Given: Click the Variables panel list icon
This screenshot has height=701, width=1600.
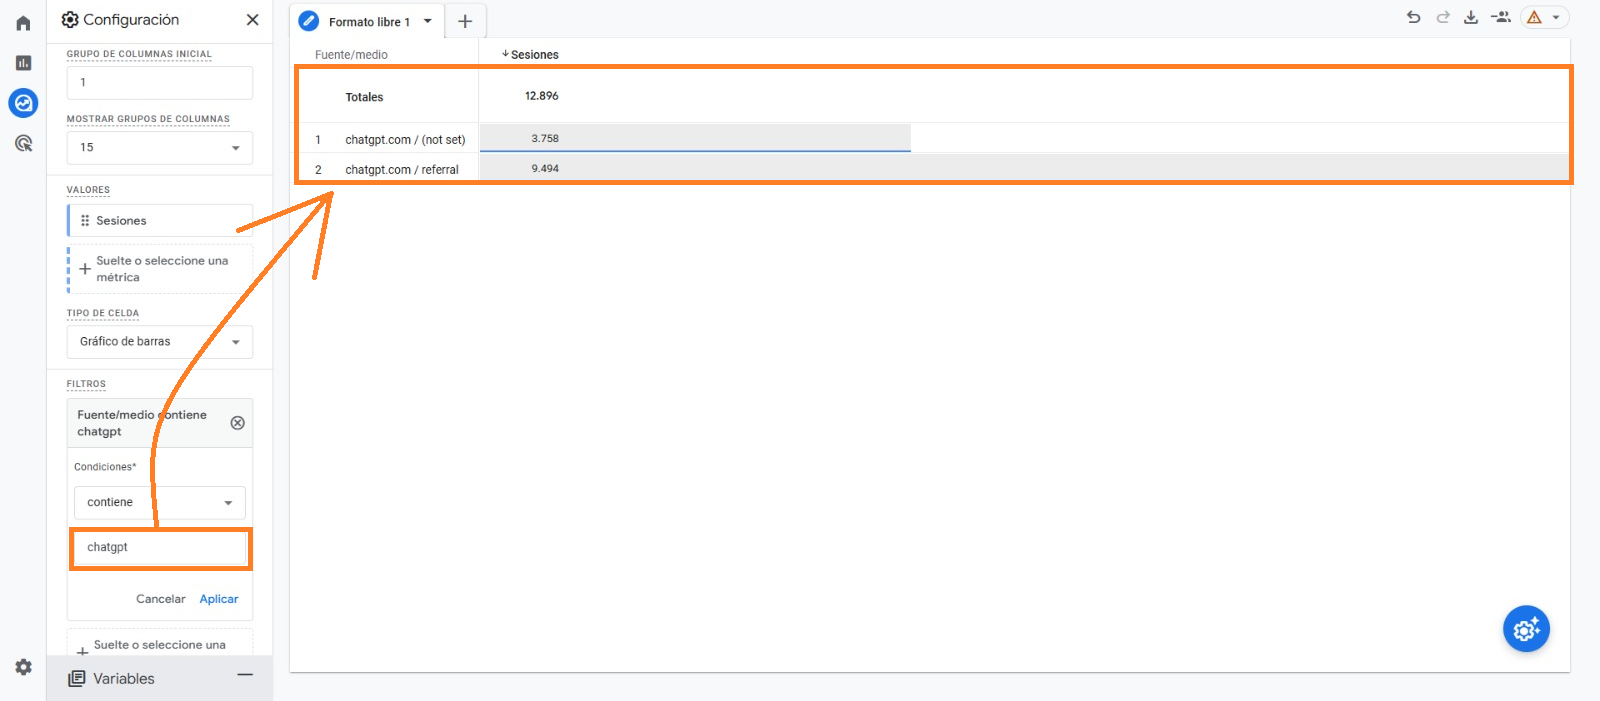Looking at the screenshot, I should 76,679.
